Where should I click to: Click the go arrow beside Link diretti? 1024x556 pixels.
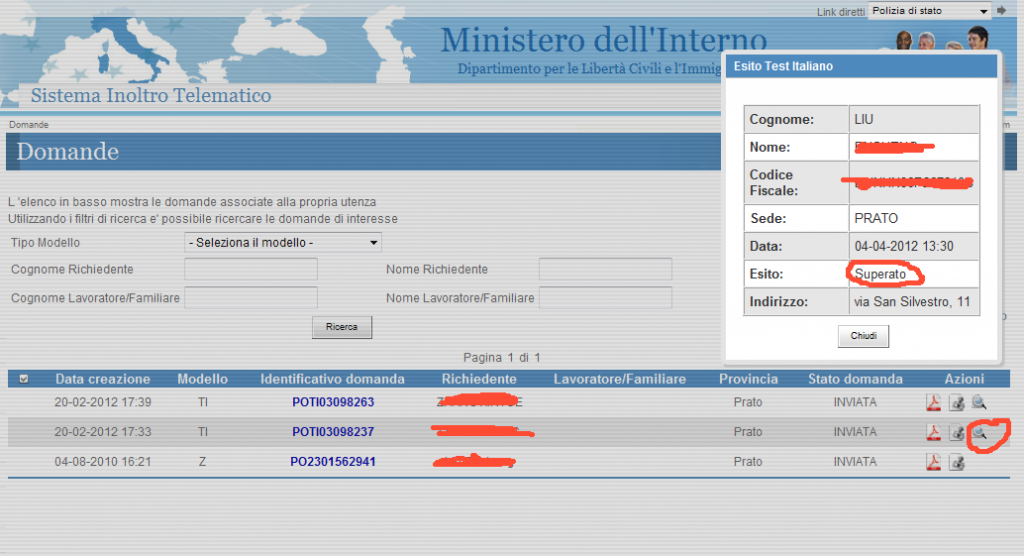(1001, 10)
